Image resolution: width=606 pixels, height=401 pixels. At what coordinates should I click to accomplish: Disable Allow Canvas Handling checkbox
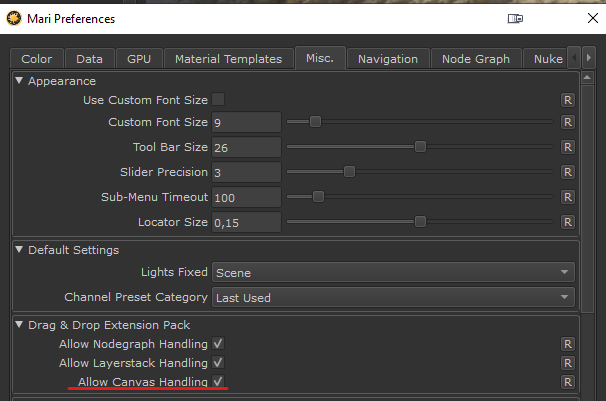(x=218, y=382)
